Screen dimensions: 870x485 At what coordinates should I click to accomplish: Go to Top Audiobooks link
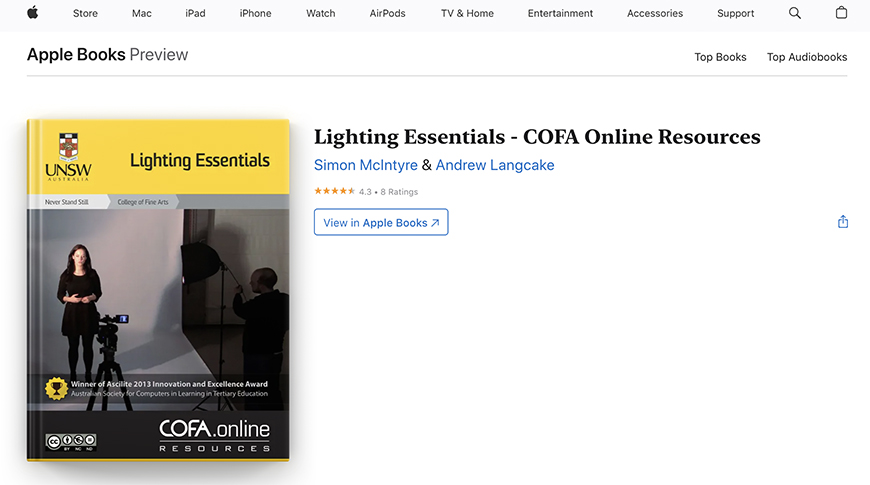[807, 57]
